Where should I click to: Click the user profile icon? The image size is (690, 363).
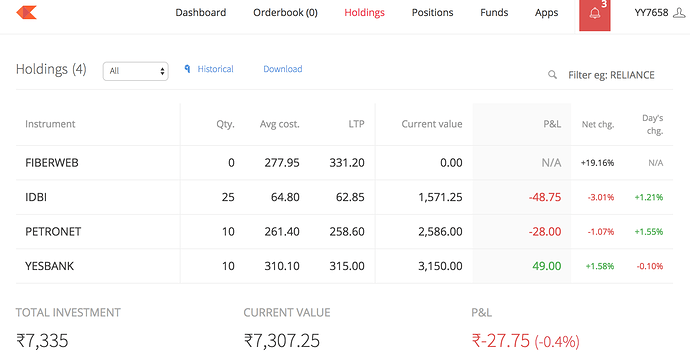click(679, 13)
